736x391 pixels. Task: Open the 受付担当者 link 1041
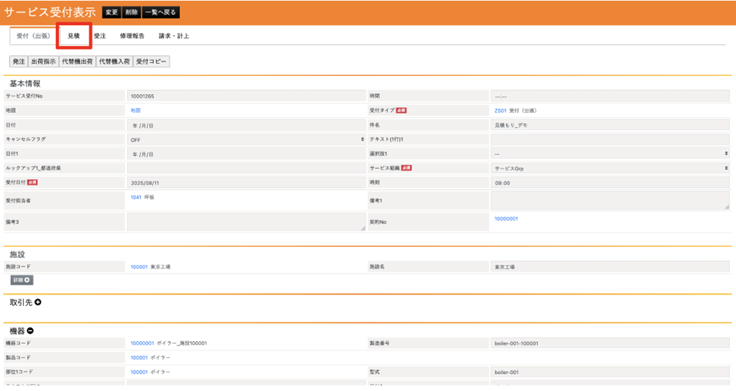tap(136, 197)
